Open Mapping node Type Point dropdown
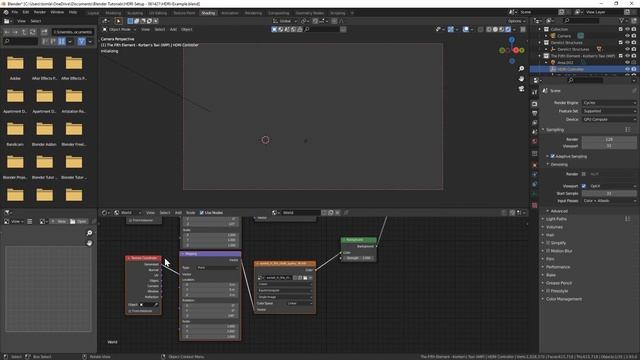This screenshot has height=360, width=640. click(217, 268)
